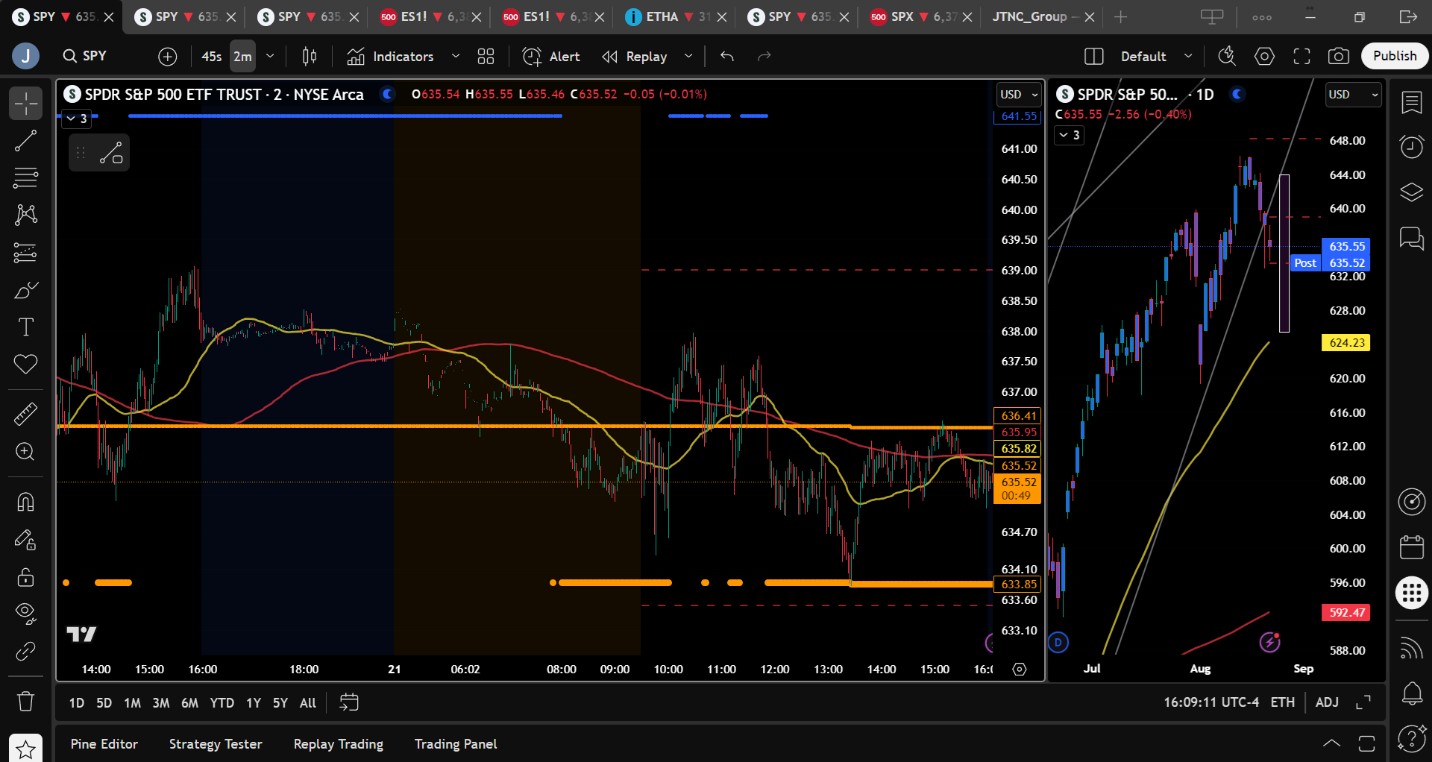Undo the last chart action
The image size is (1432, 762).
click(x=727, y=57)
